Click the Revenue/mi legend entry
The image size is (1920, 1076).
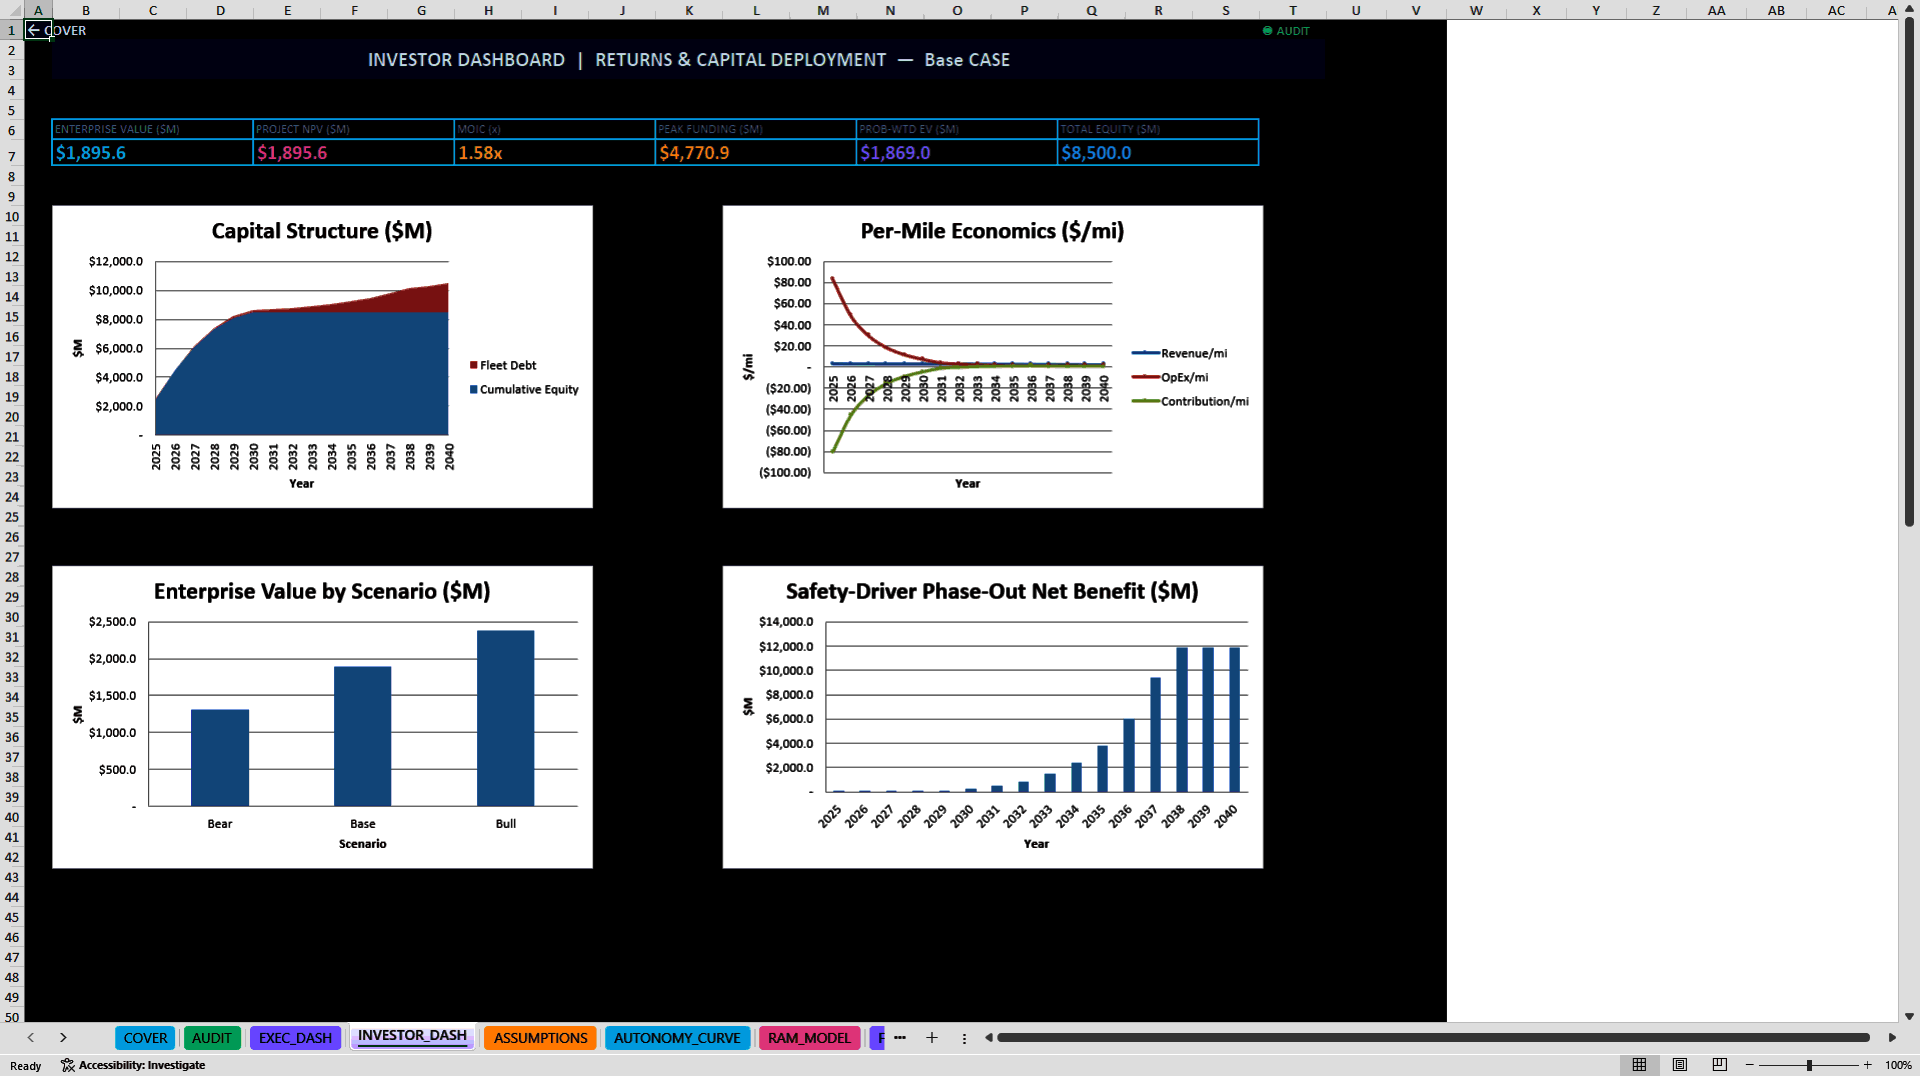[x=1180, y=353]
